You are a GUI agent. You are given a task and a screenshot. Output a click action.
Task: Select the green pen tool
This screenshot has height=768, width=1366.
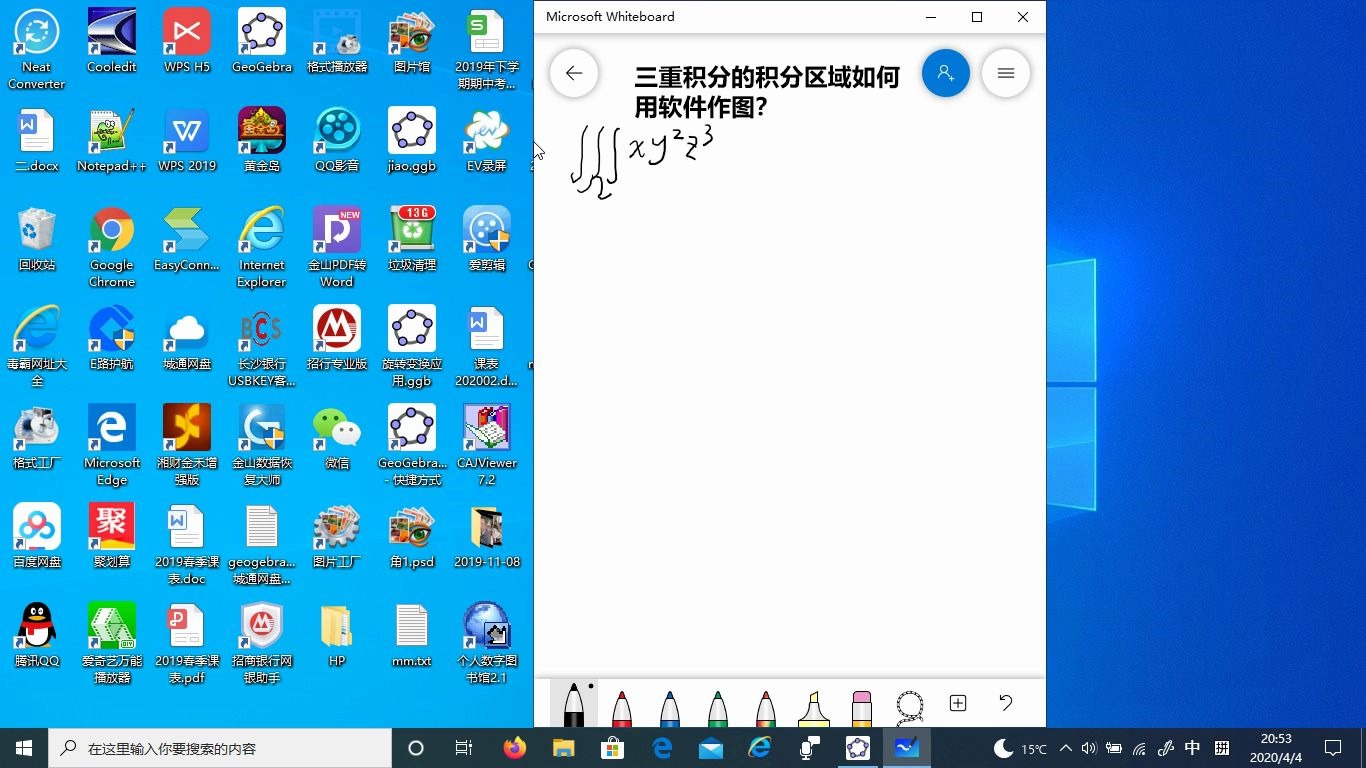click(717, 707)
